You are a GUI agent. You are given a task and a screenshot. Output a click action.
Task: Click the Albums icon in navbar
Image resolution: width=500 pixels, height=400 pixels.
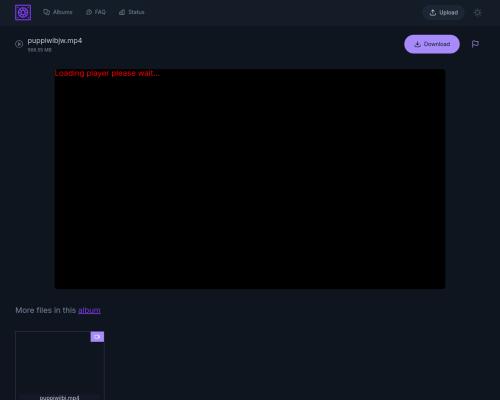(47, 12)
